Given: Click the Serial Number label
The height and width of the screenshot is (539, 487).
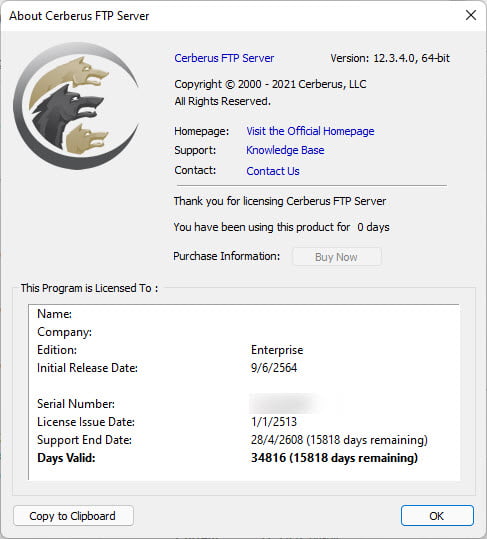Looking at the screenshot, I should tap(76, 404).
